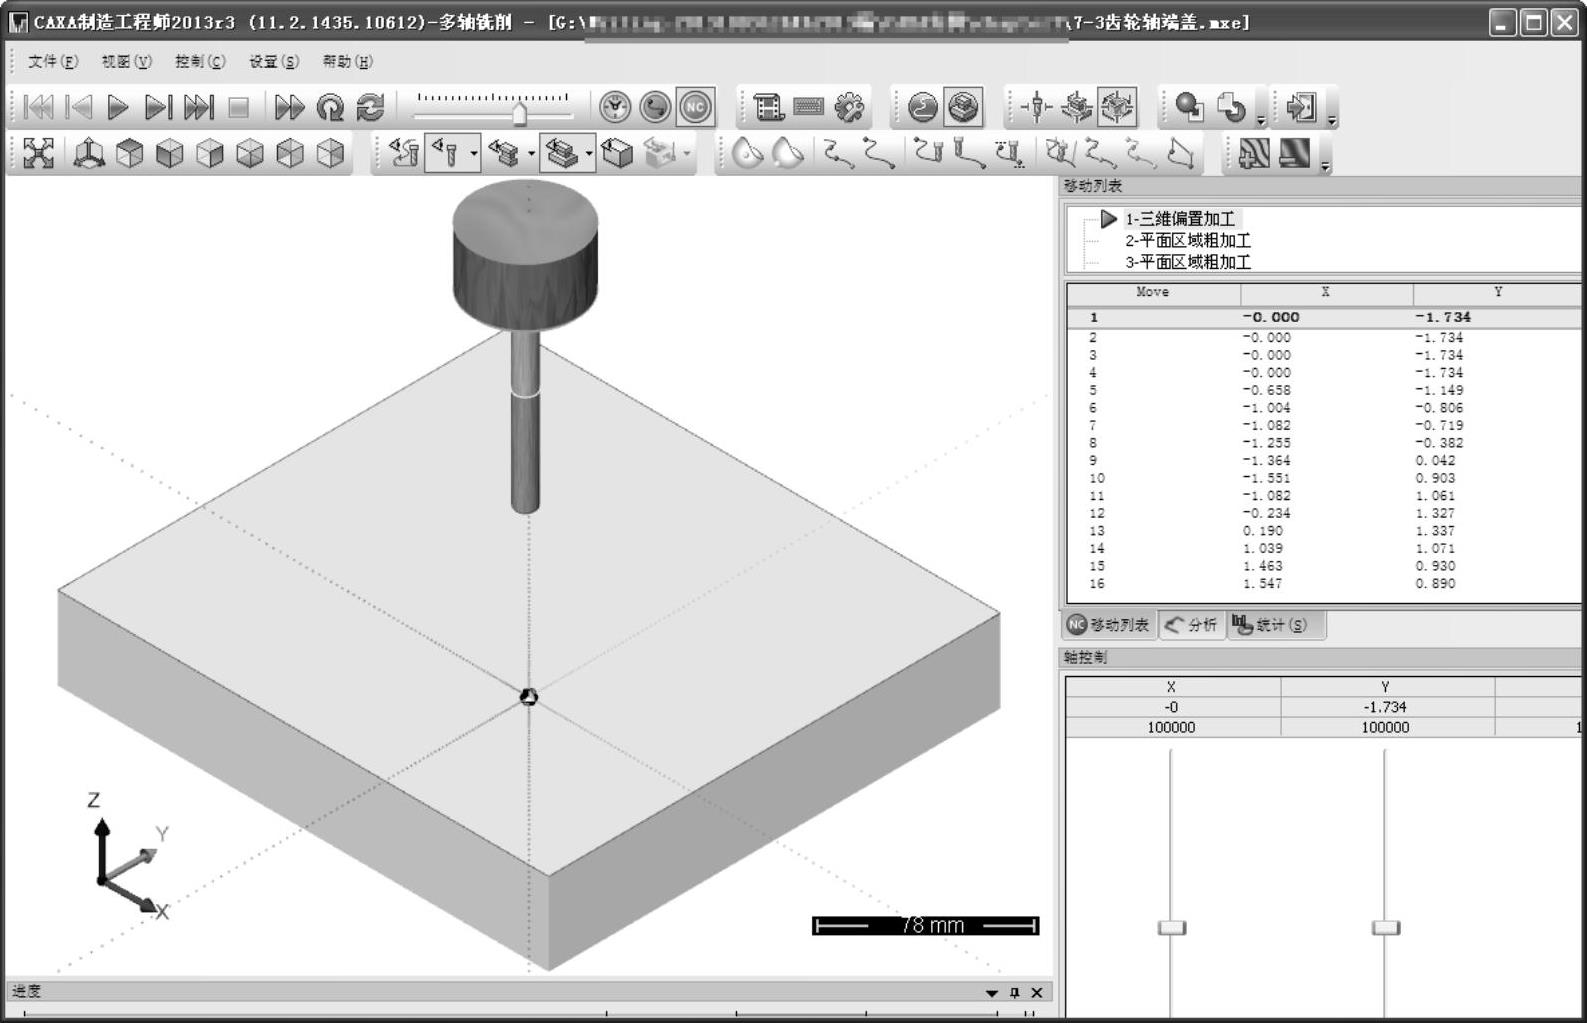Open the progress panel dropdown arrow
1587x1023 pixels.
(991, 993)
